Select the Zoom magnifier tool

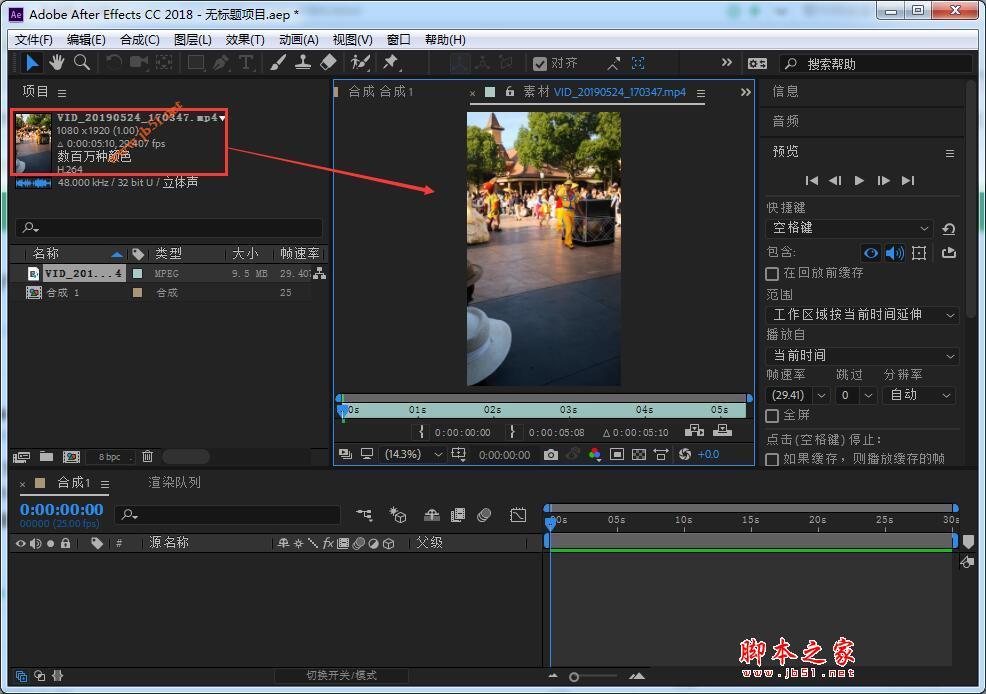82,62
